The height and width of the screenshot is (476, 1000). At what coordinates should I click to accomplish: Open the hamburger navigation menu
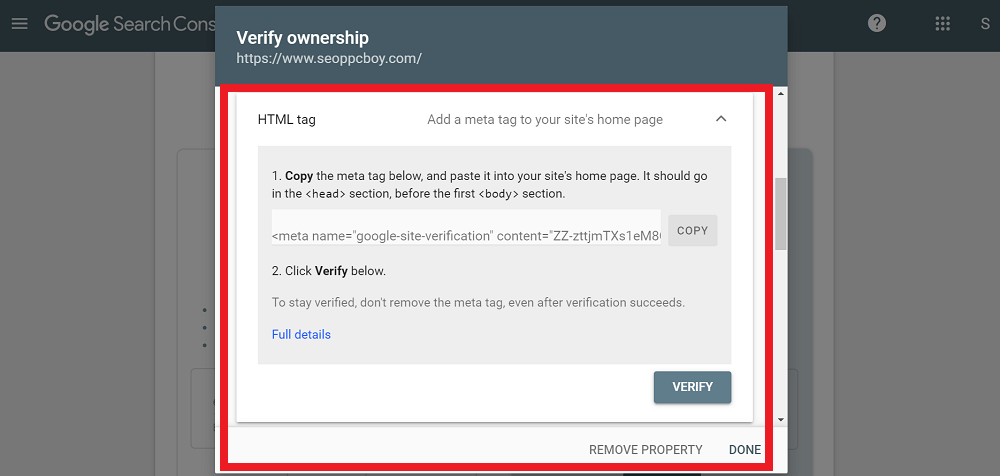[x=20, y=24]
